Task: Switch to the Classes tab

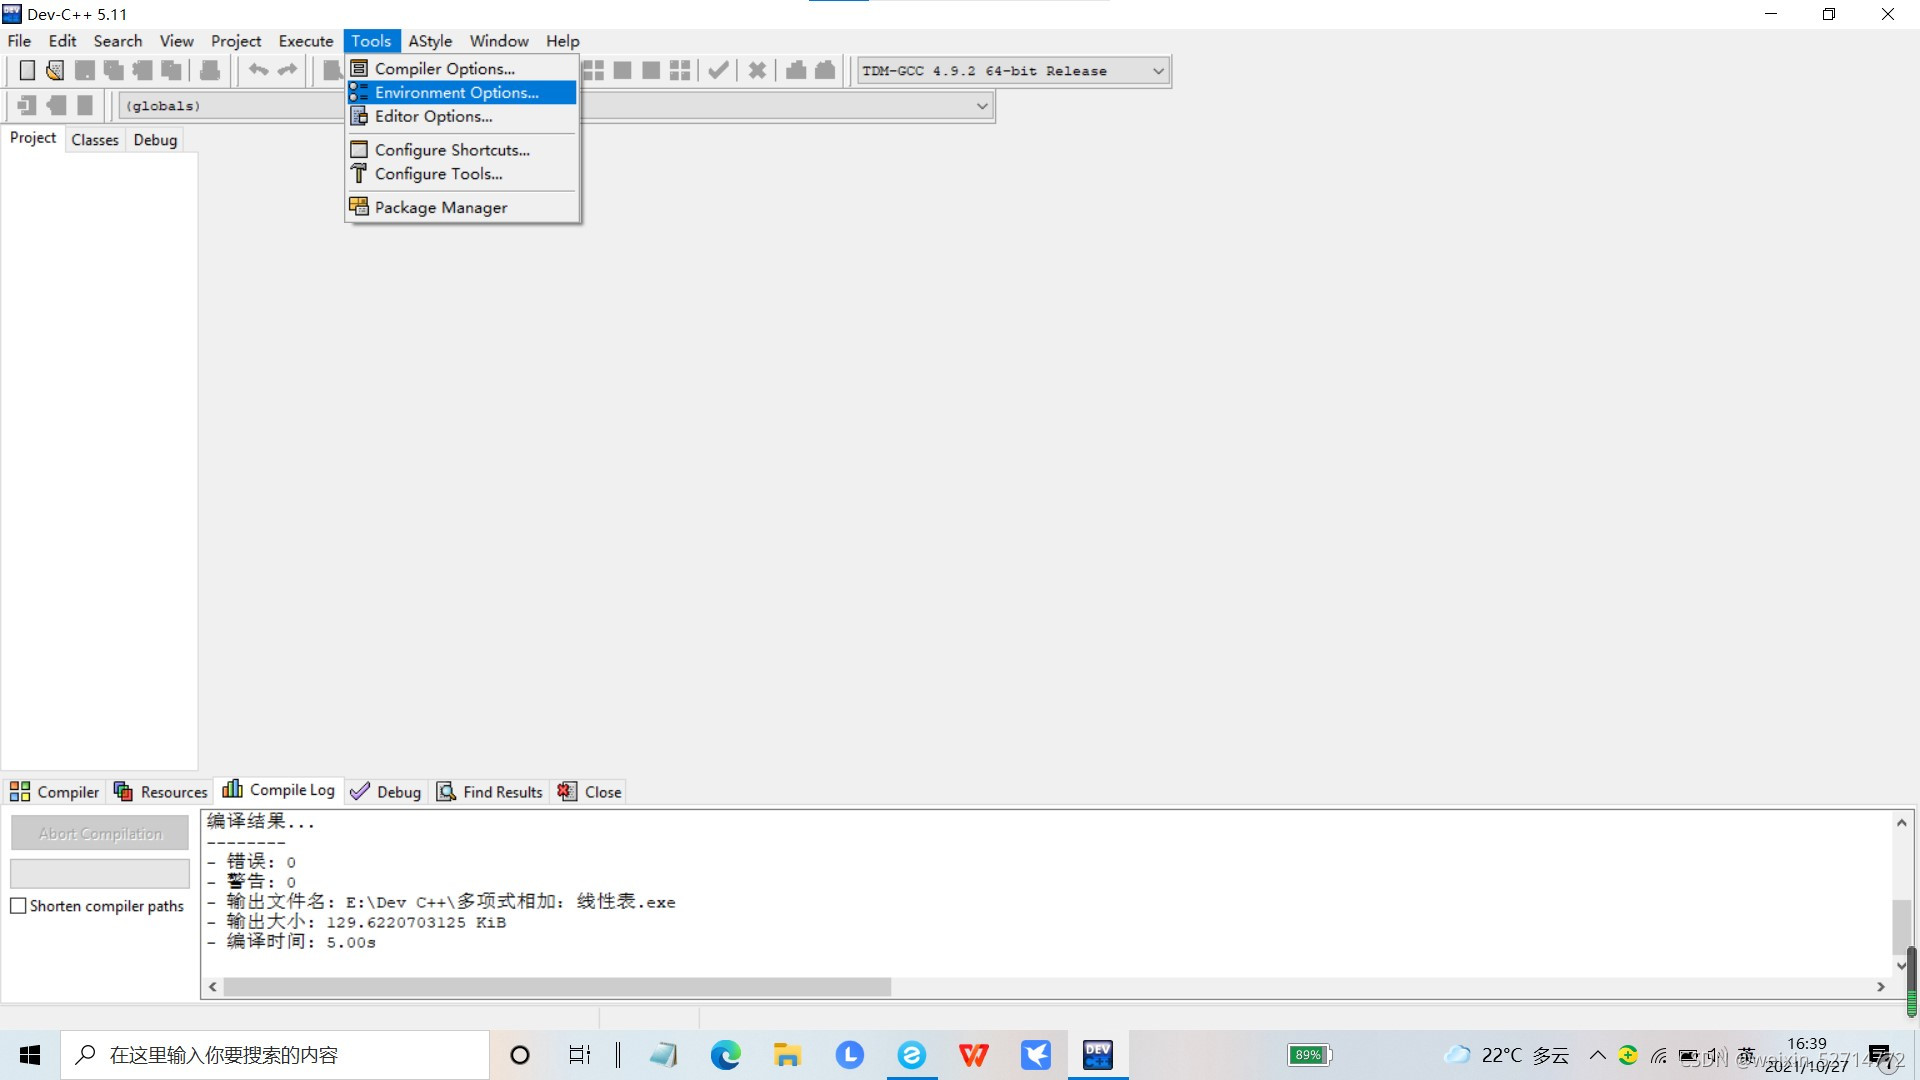Action: (95, 140)
